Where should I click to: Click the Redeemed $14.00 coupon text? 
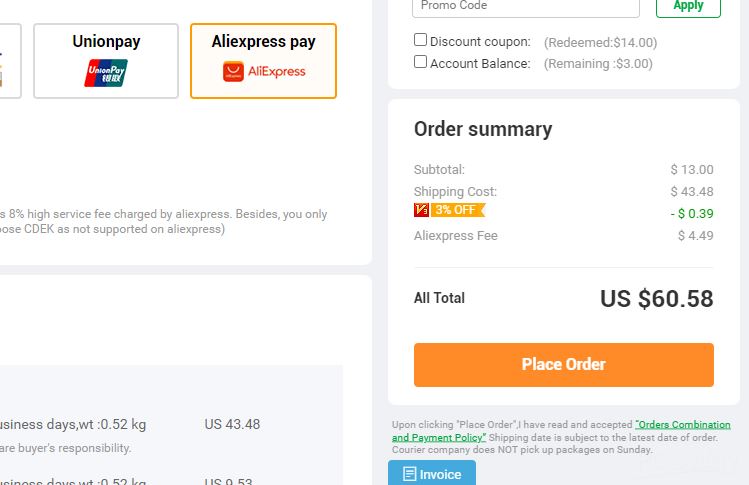[600, 43]
